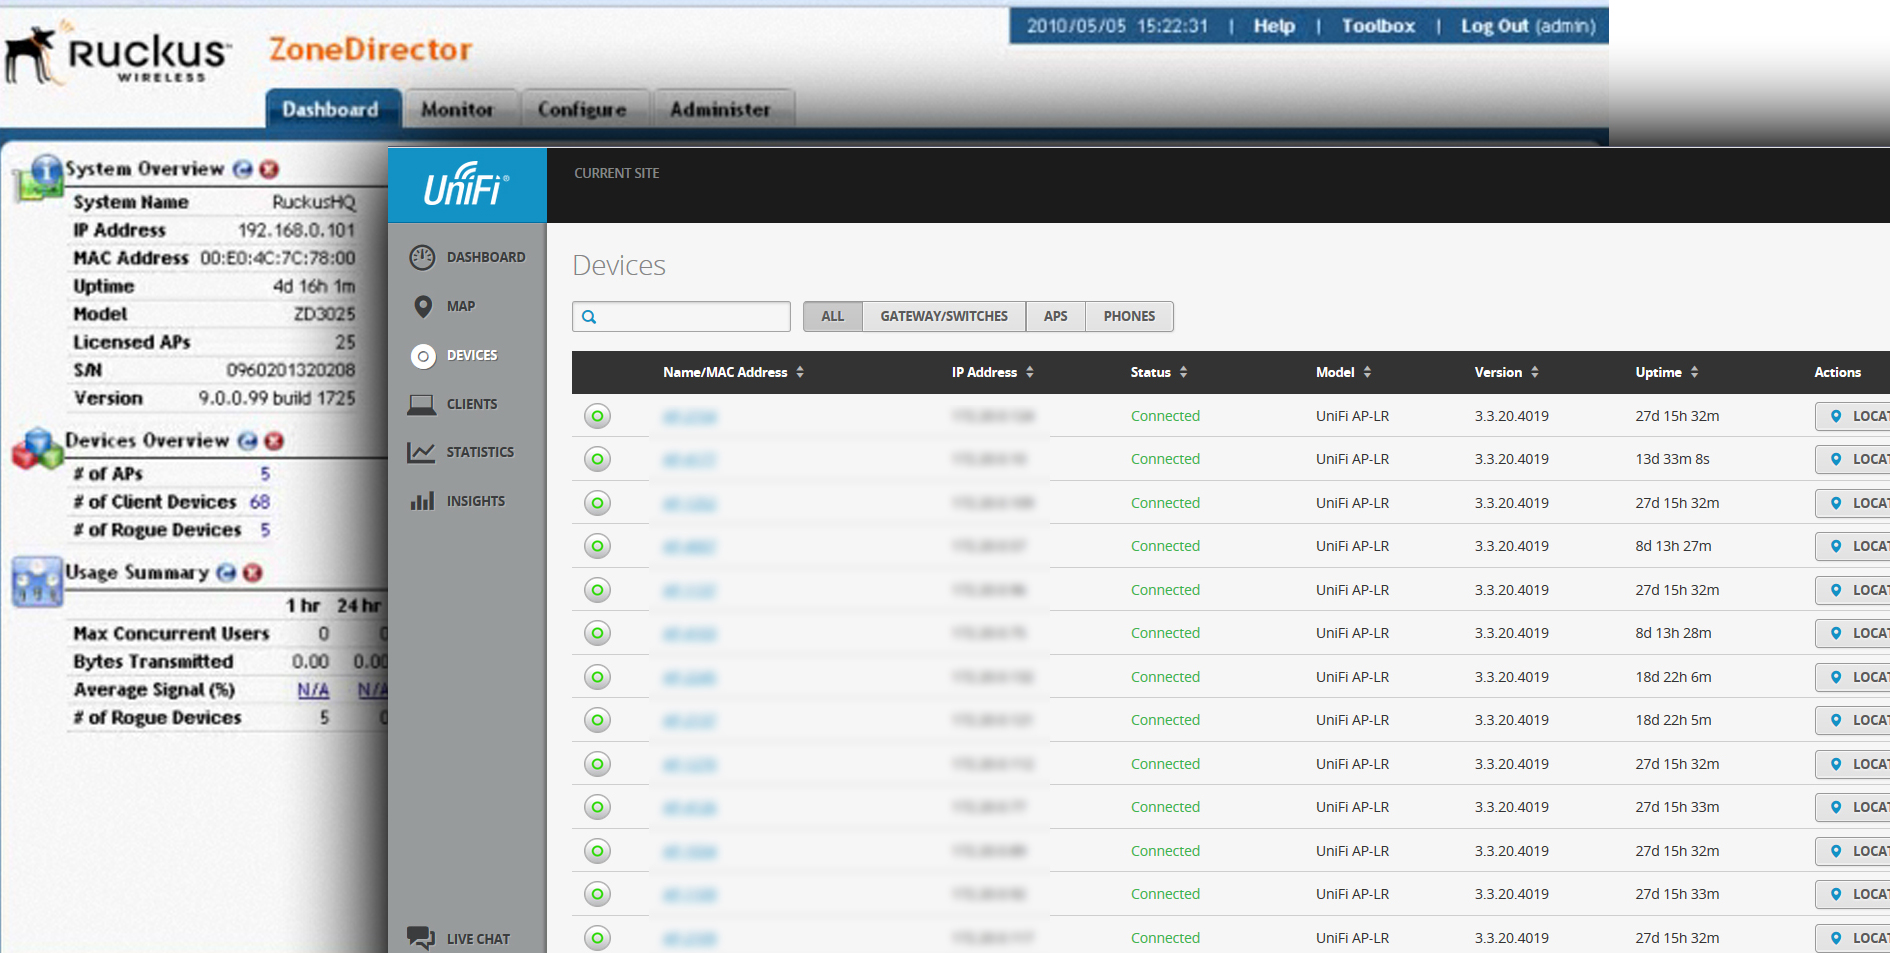
Task: Click the uptime cell 18d 22h 5m
Action: click(1673, 720)
